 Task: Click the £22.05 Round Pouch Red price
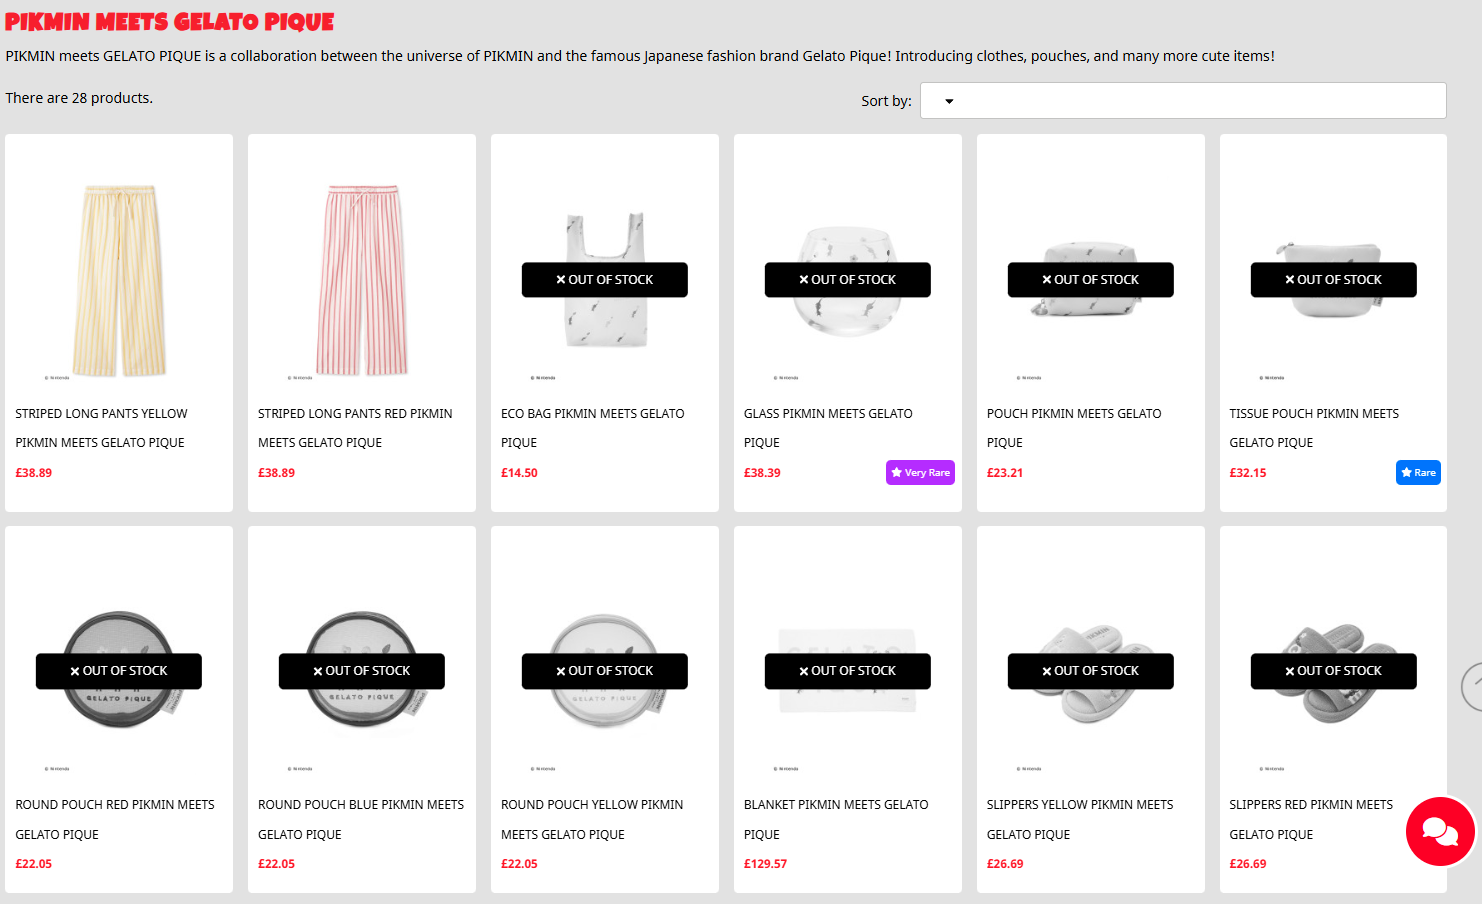34,864
